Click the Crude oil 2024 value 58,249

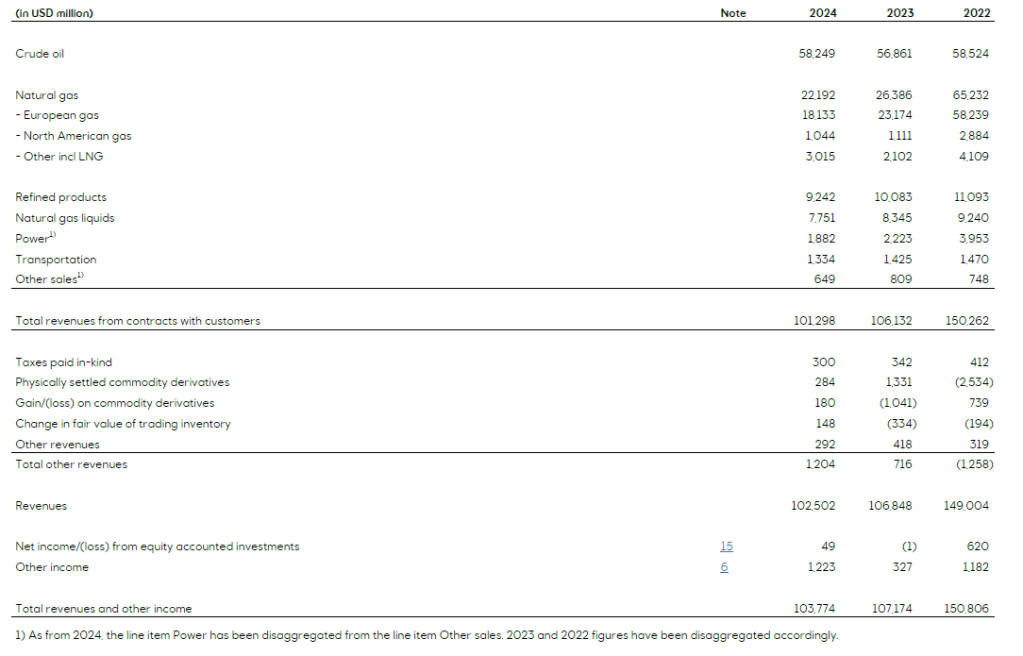coord(817,54)
